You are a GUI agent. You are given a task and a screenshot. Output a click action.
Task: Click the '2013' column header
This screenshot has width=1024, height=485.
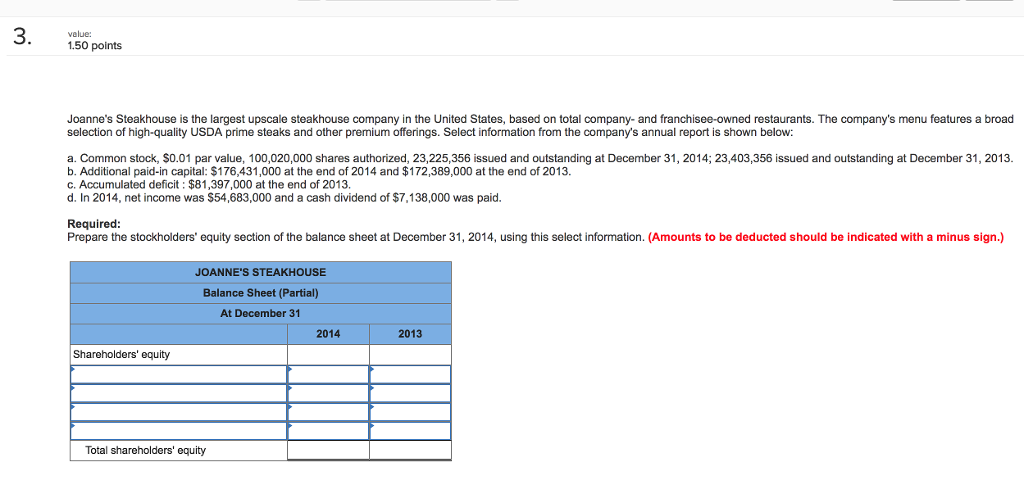click(x=410, y=334)
